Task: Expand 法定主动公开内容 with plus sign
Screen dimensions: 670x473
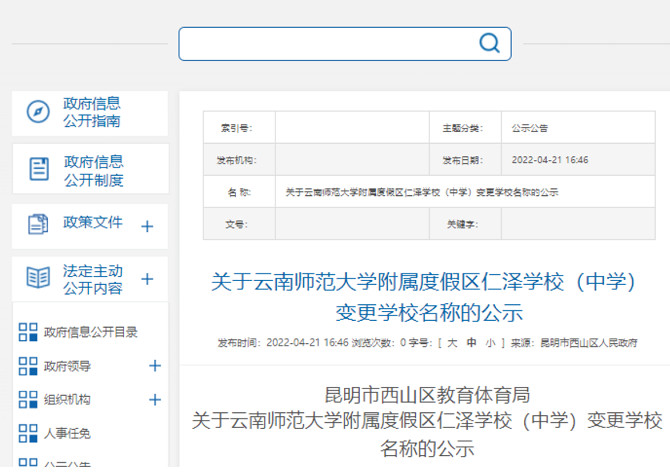Action: pyautogui.click(x=147, y=279)
